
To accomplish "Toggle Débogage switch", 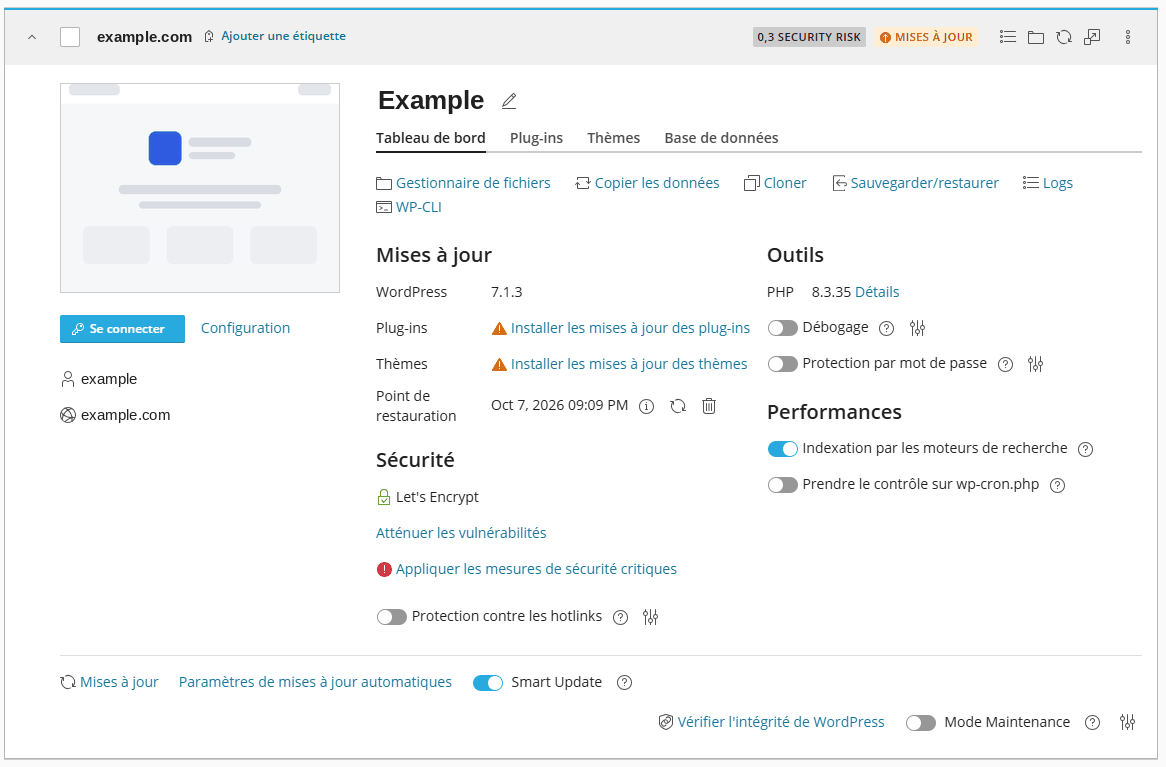I will (782, 328).
